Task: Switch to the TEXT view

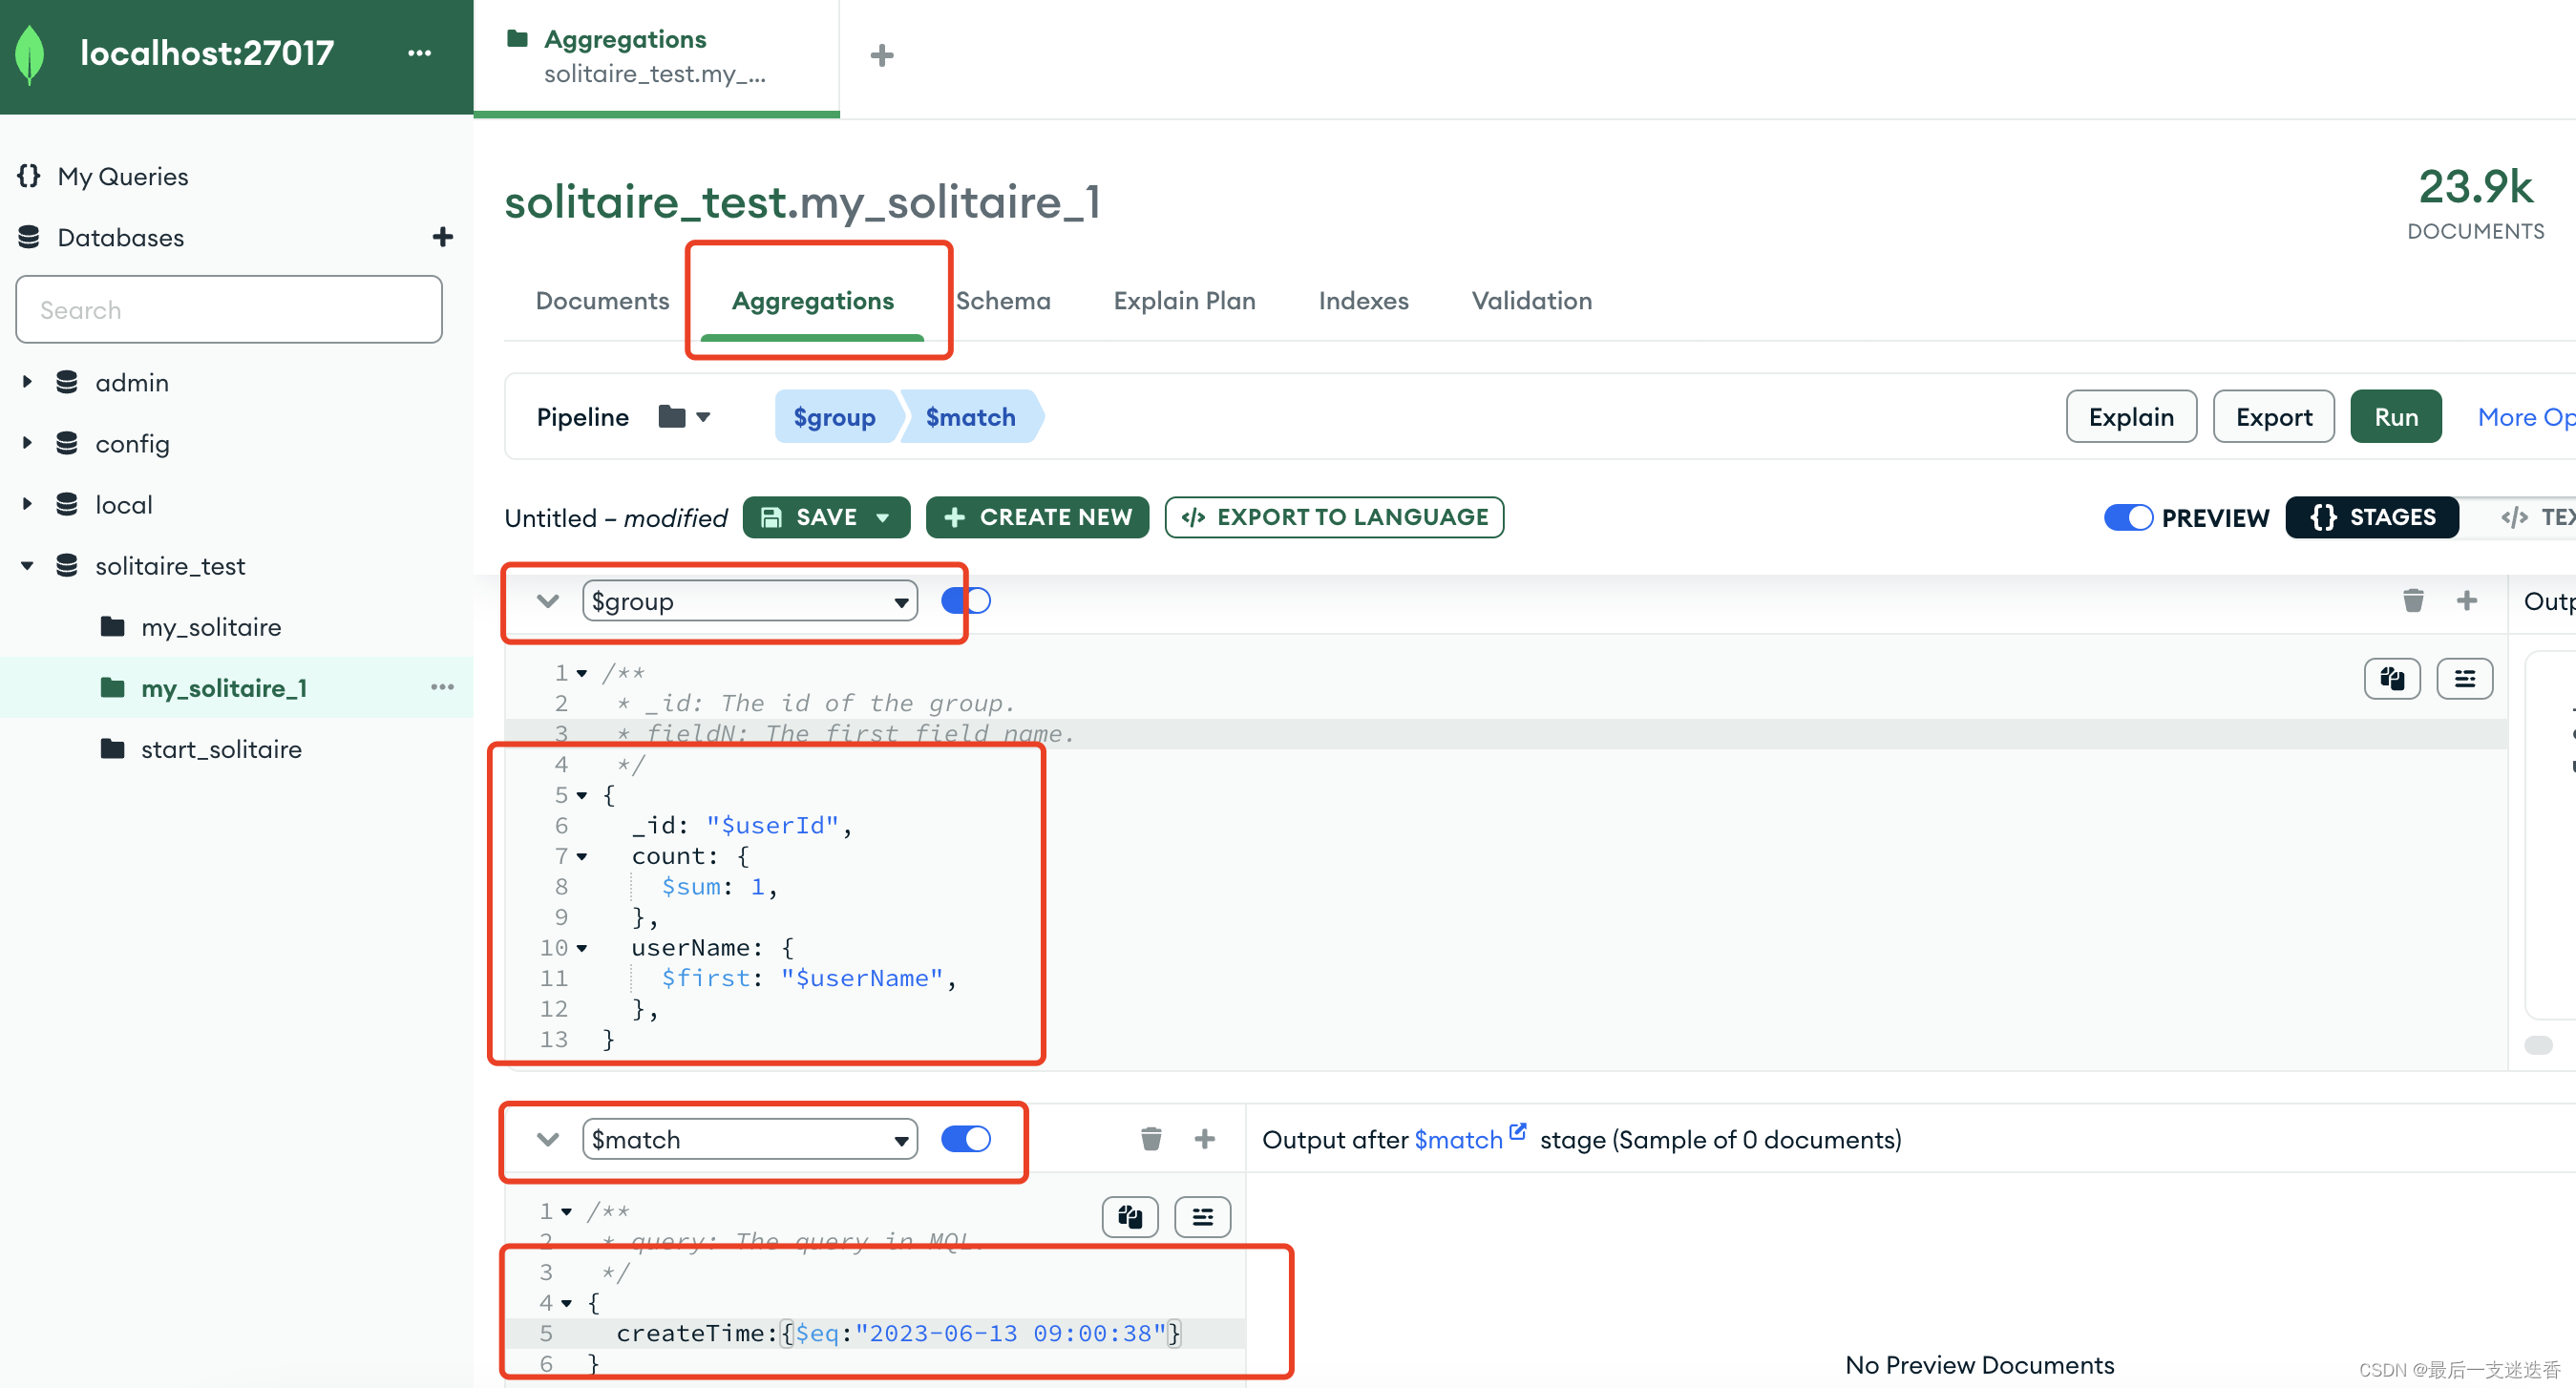Action: coord(2536,517)
